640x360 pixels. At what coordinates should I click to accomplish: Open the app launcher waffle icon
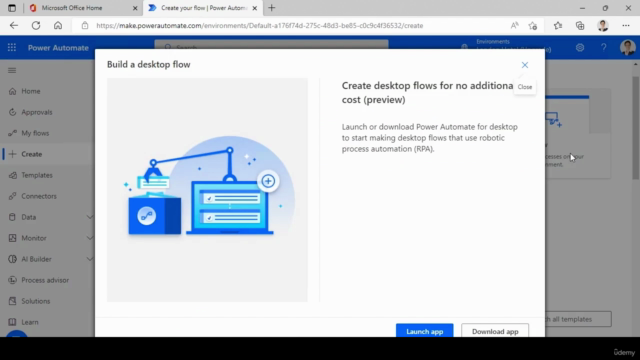12,48
